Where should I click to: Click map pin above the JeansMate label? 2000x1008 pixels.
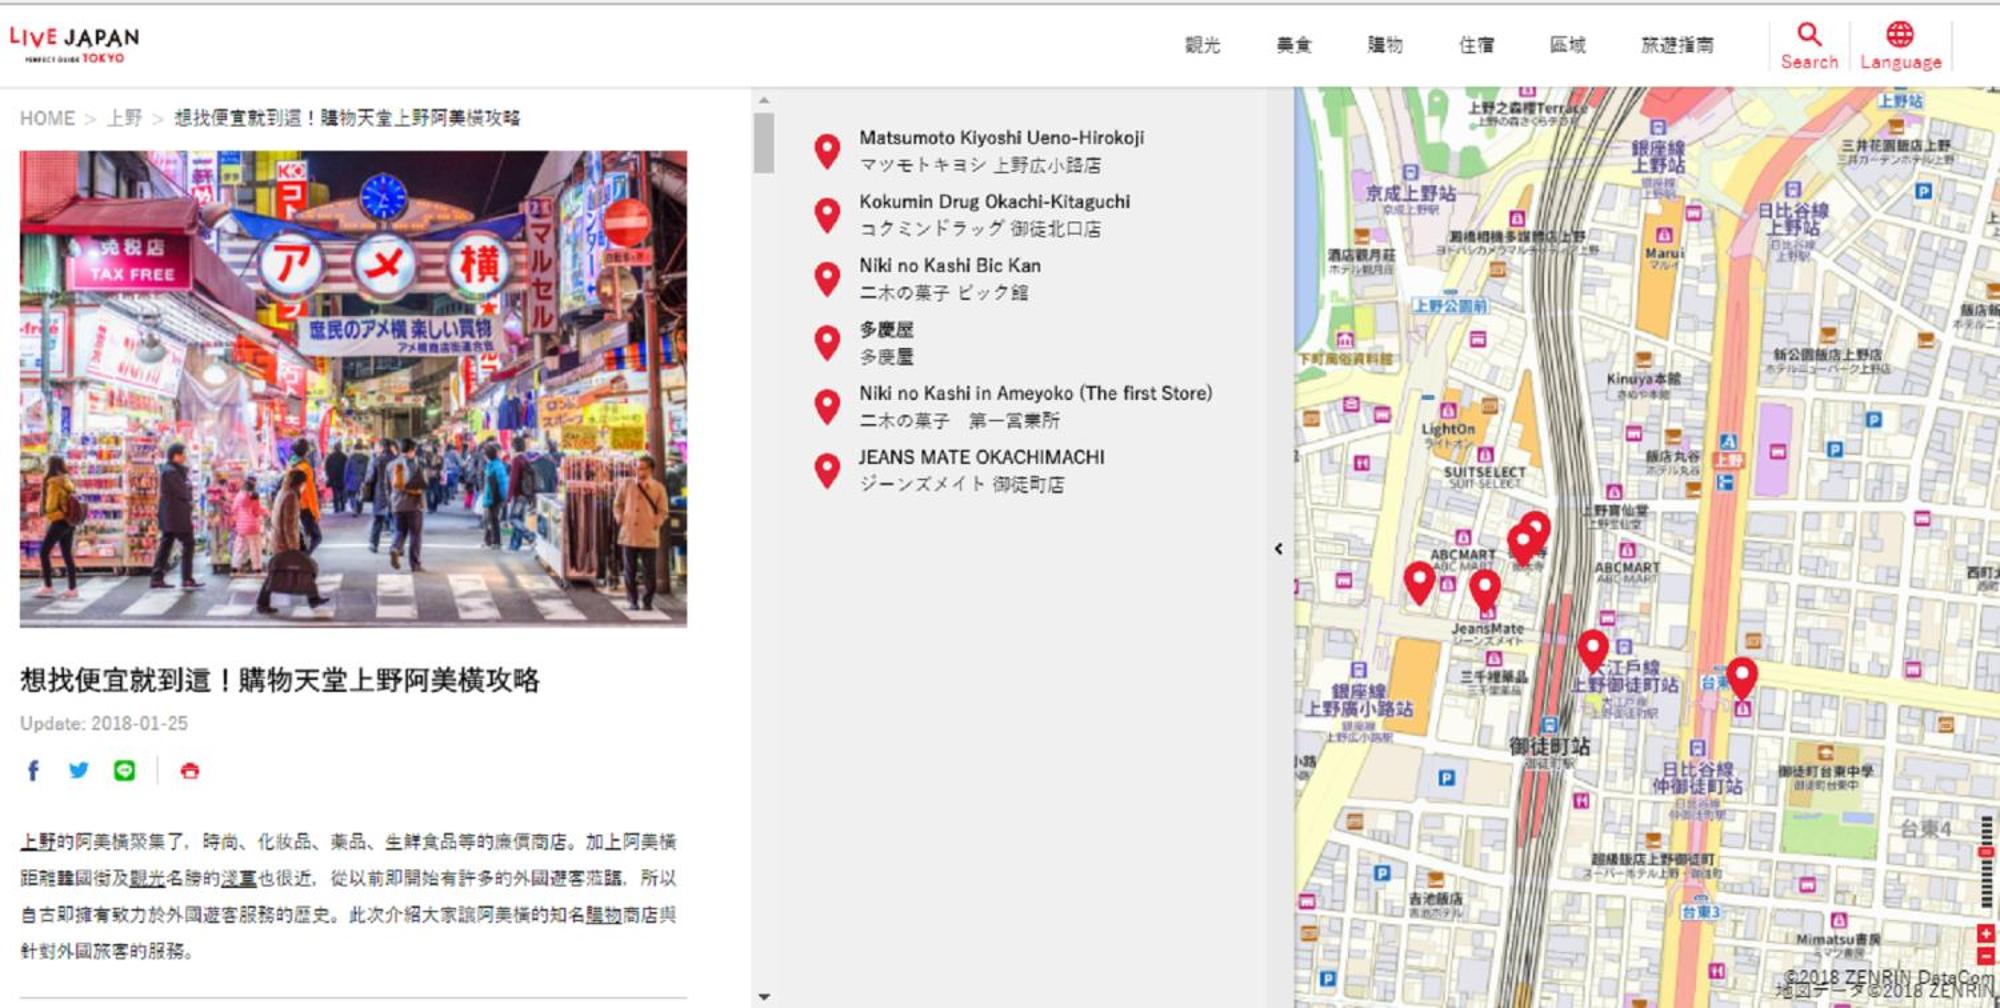coord(1485,593)
